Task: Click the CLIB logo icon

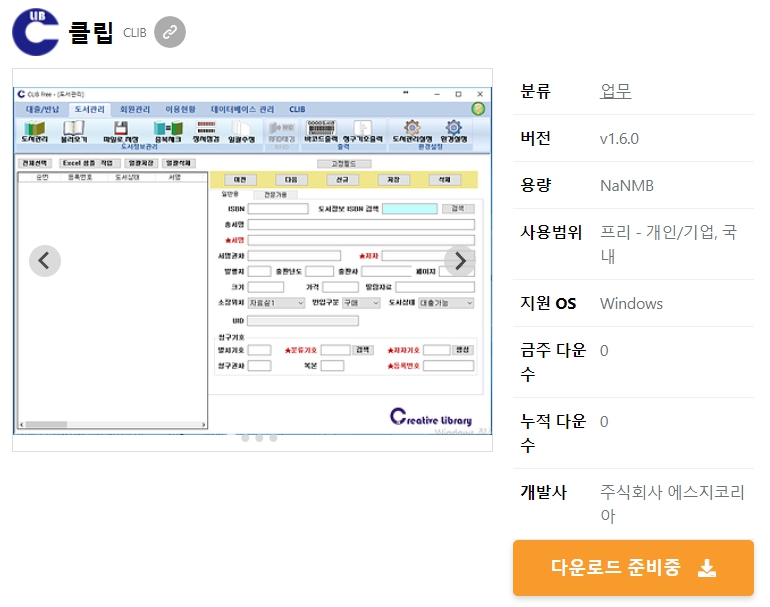Action: pyautogui.click(x=36, y=32)
